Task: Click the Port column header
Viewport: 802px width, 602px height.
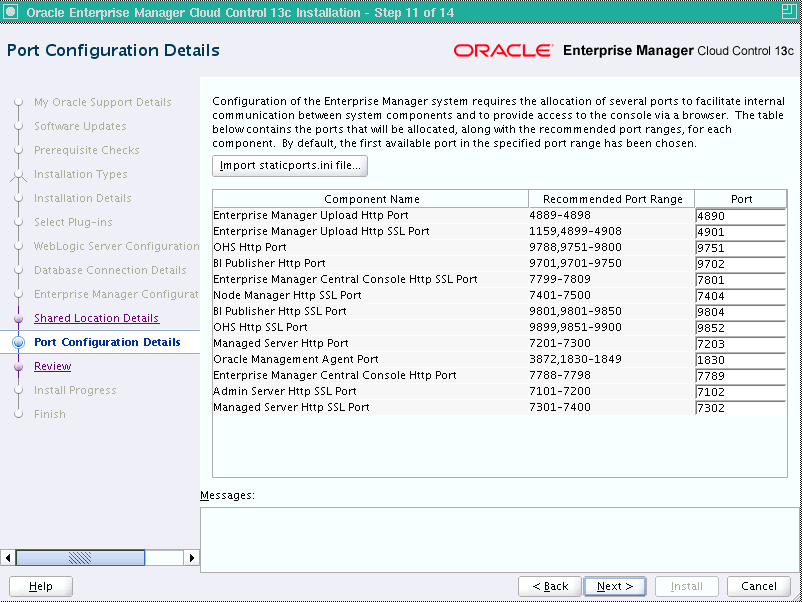Action: [x=741, y=199]
